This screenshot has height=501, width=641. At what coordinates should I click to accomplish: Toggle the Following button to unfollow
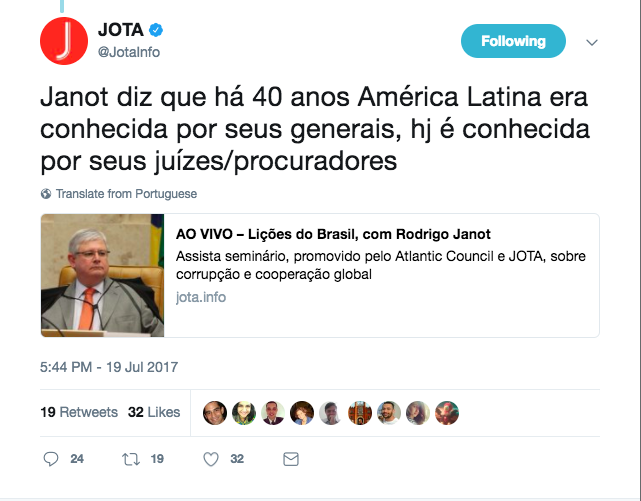[x=513, y=41]
